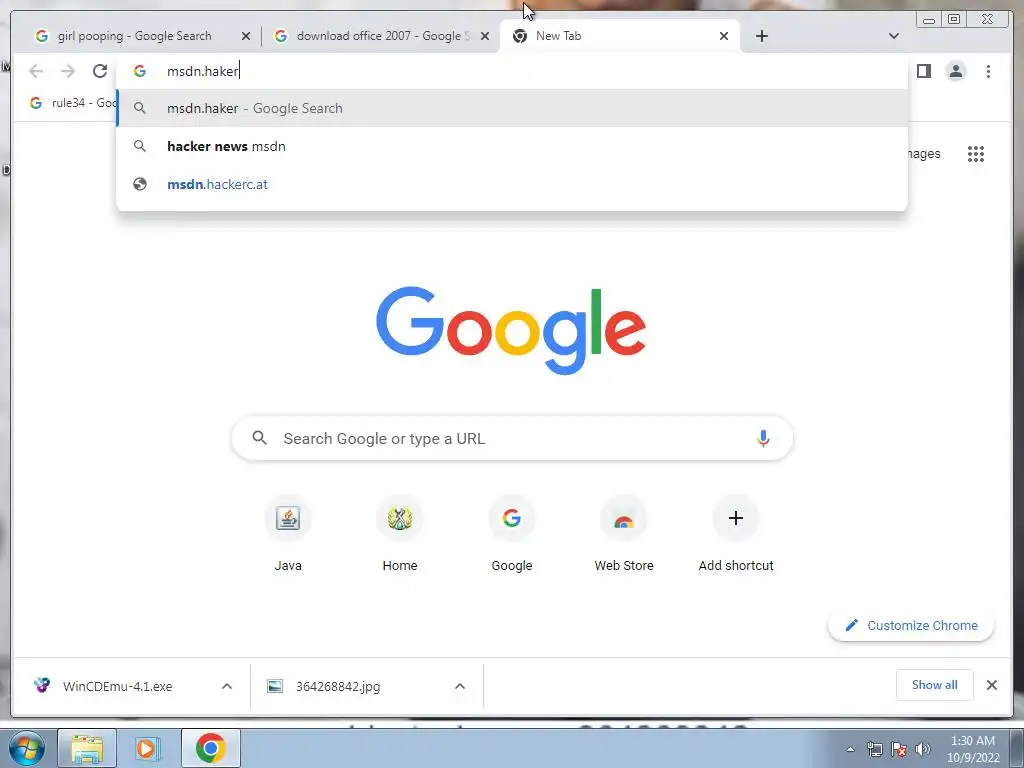1024x768 pixels.
Task: Open the Web Store shortcut
Action: tap(624, 535)
